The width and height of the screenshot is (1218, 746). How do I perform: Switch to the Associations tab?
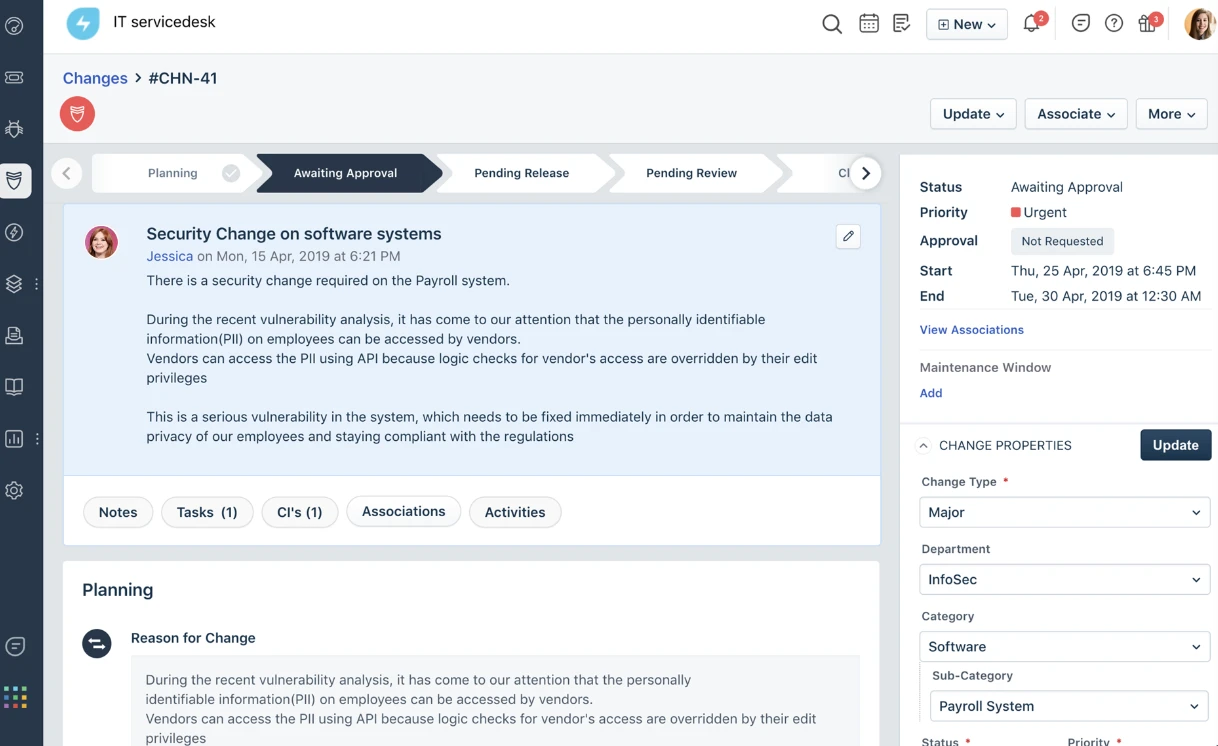(x=403, y=511)
